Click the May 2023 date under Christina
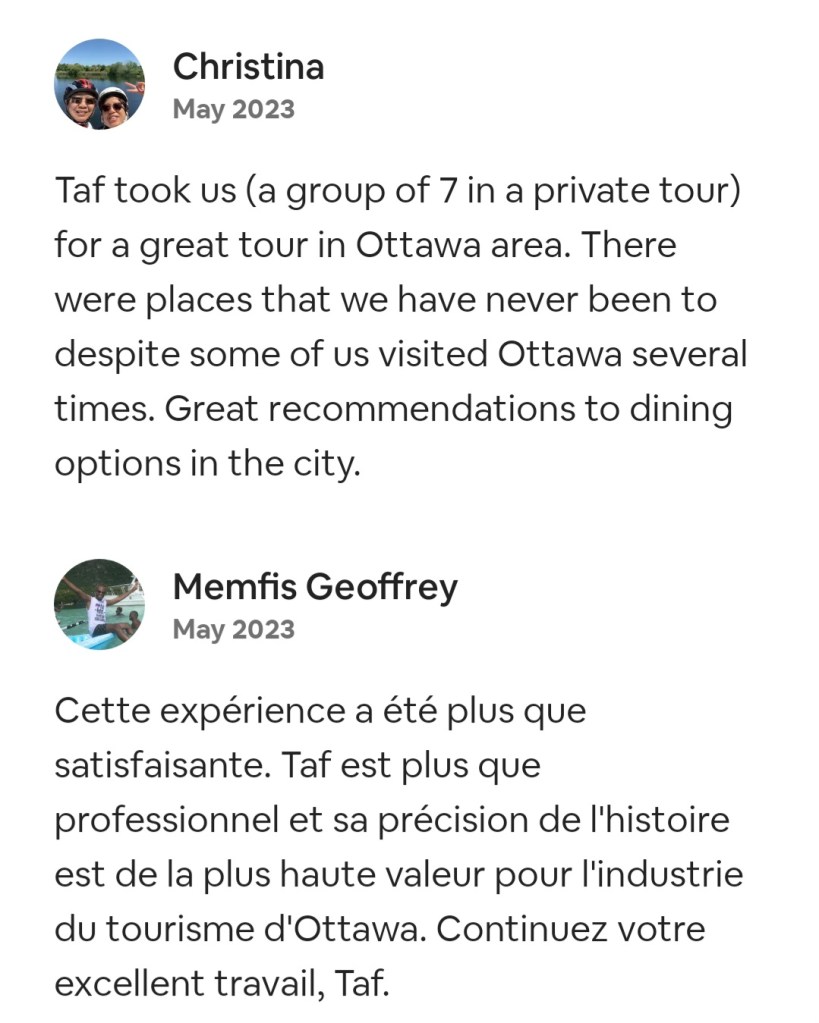 pos(233,109)
